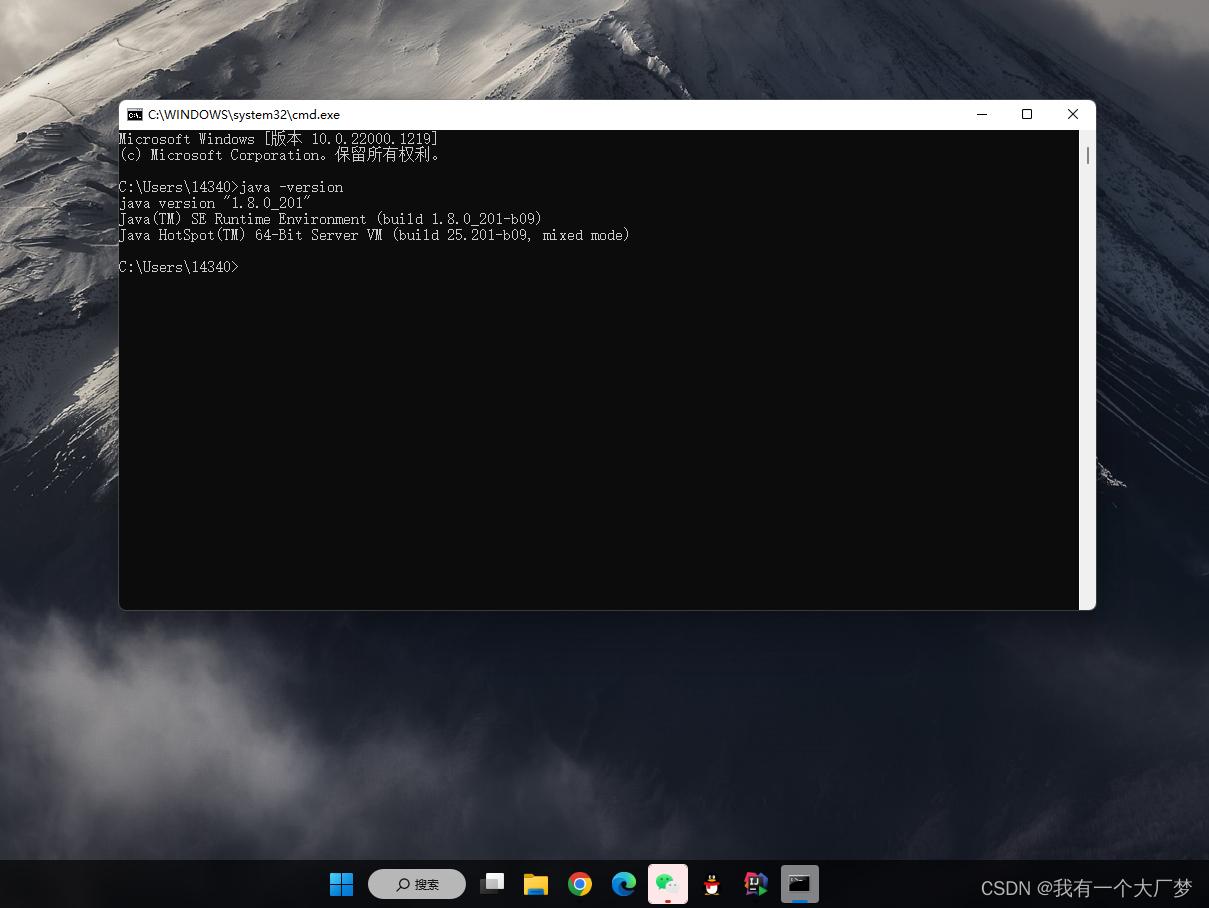Click the cmd.exe icon in the title bar

click(x=134, y=114)
